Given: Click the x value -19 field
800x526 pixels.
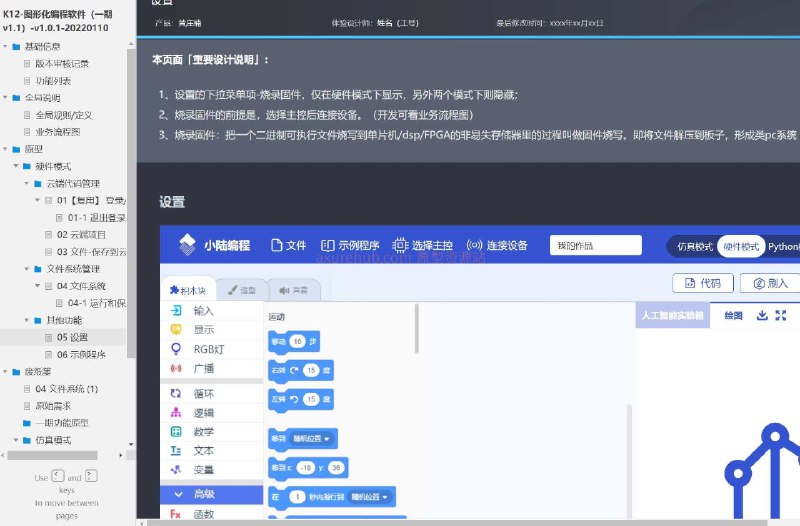Looking at the screenshot, I should tap(306, 468).
